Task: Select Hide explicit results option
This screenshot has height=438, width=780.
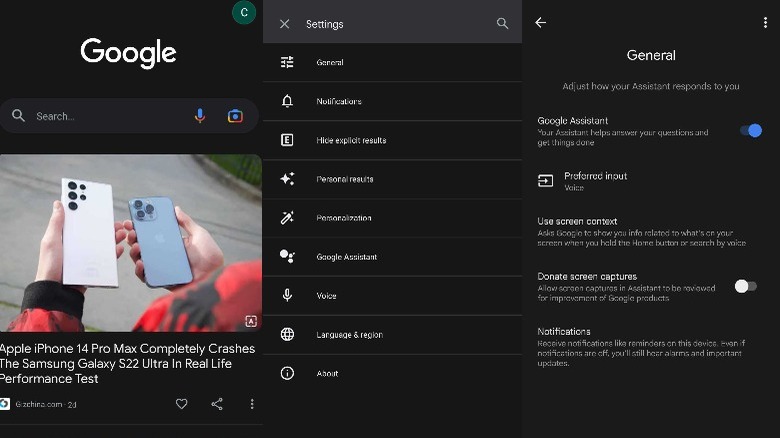Action: tap(350, 141)
